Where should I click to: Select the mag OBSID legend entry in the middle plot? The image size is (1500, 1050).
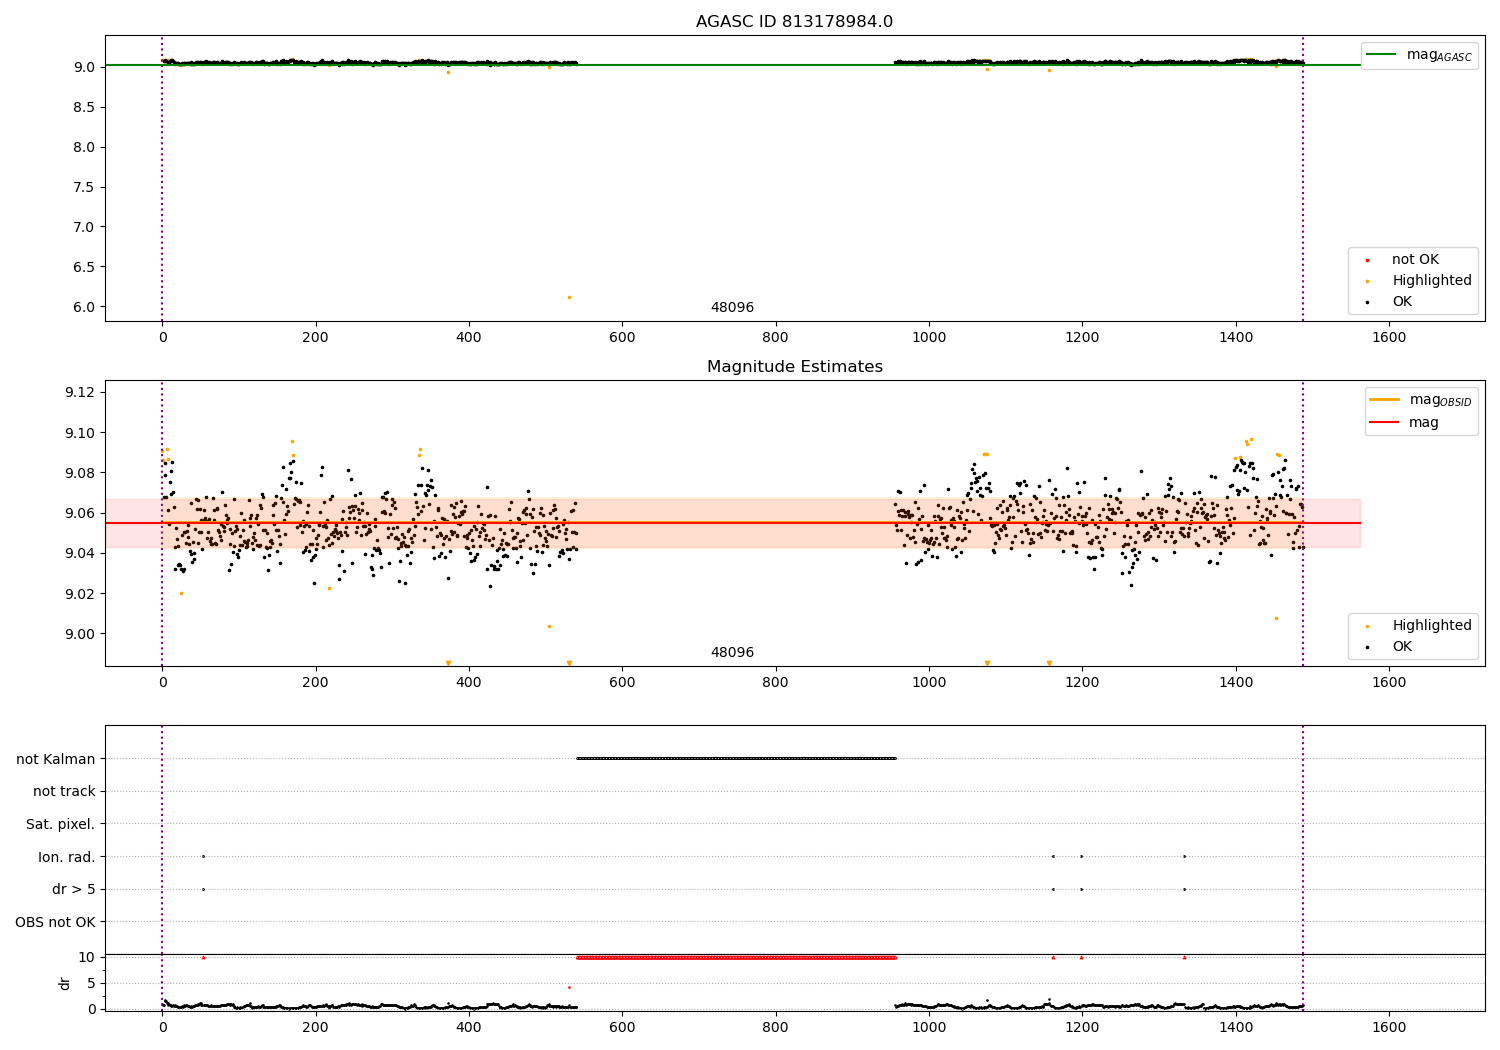click(1420, 400)
